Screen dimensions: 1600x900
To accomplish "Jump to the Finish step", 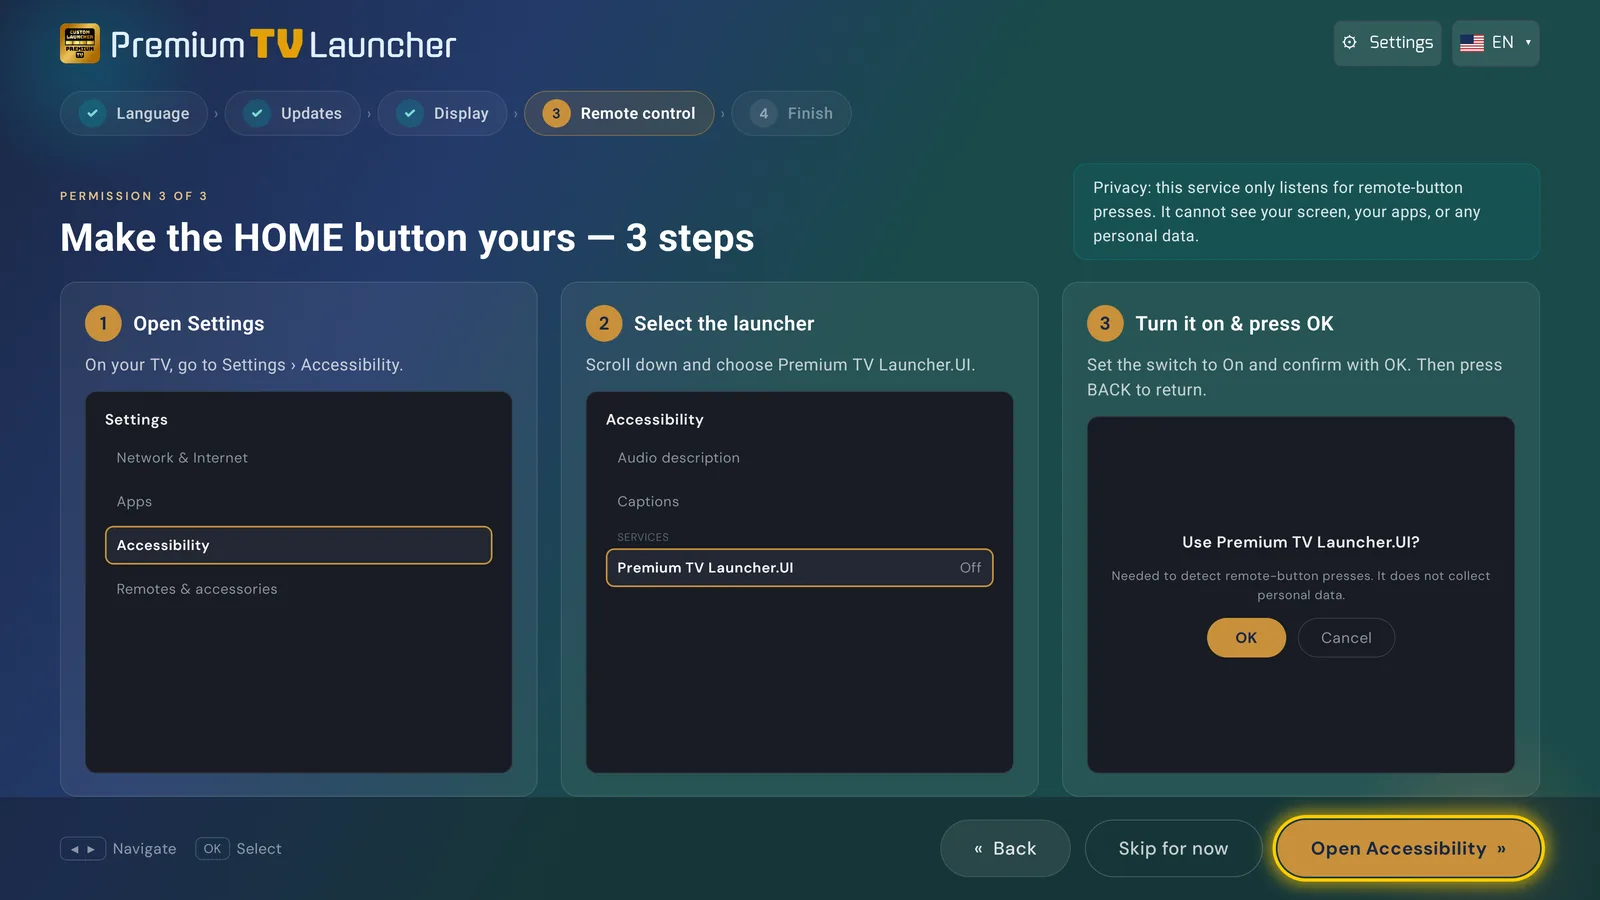I will (x=791, y=113).
